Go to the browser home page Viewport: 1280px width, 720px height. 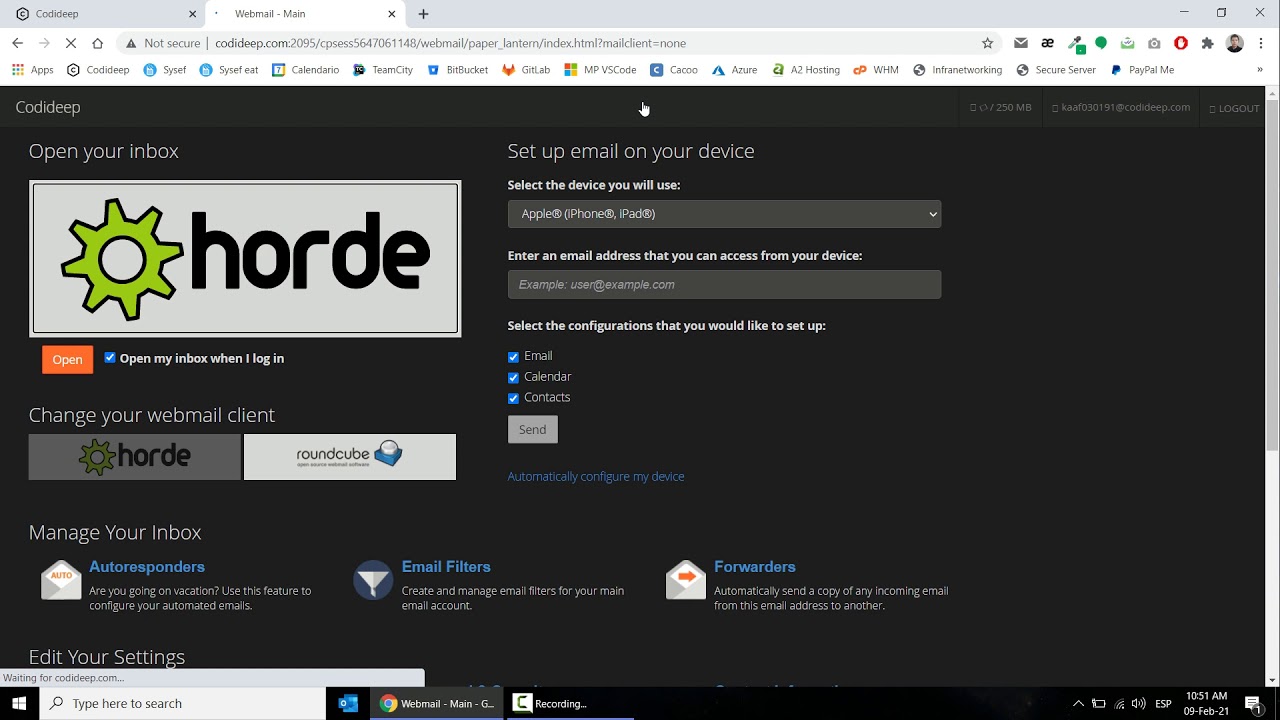pos(97,43)
